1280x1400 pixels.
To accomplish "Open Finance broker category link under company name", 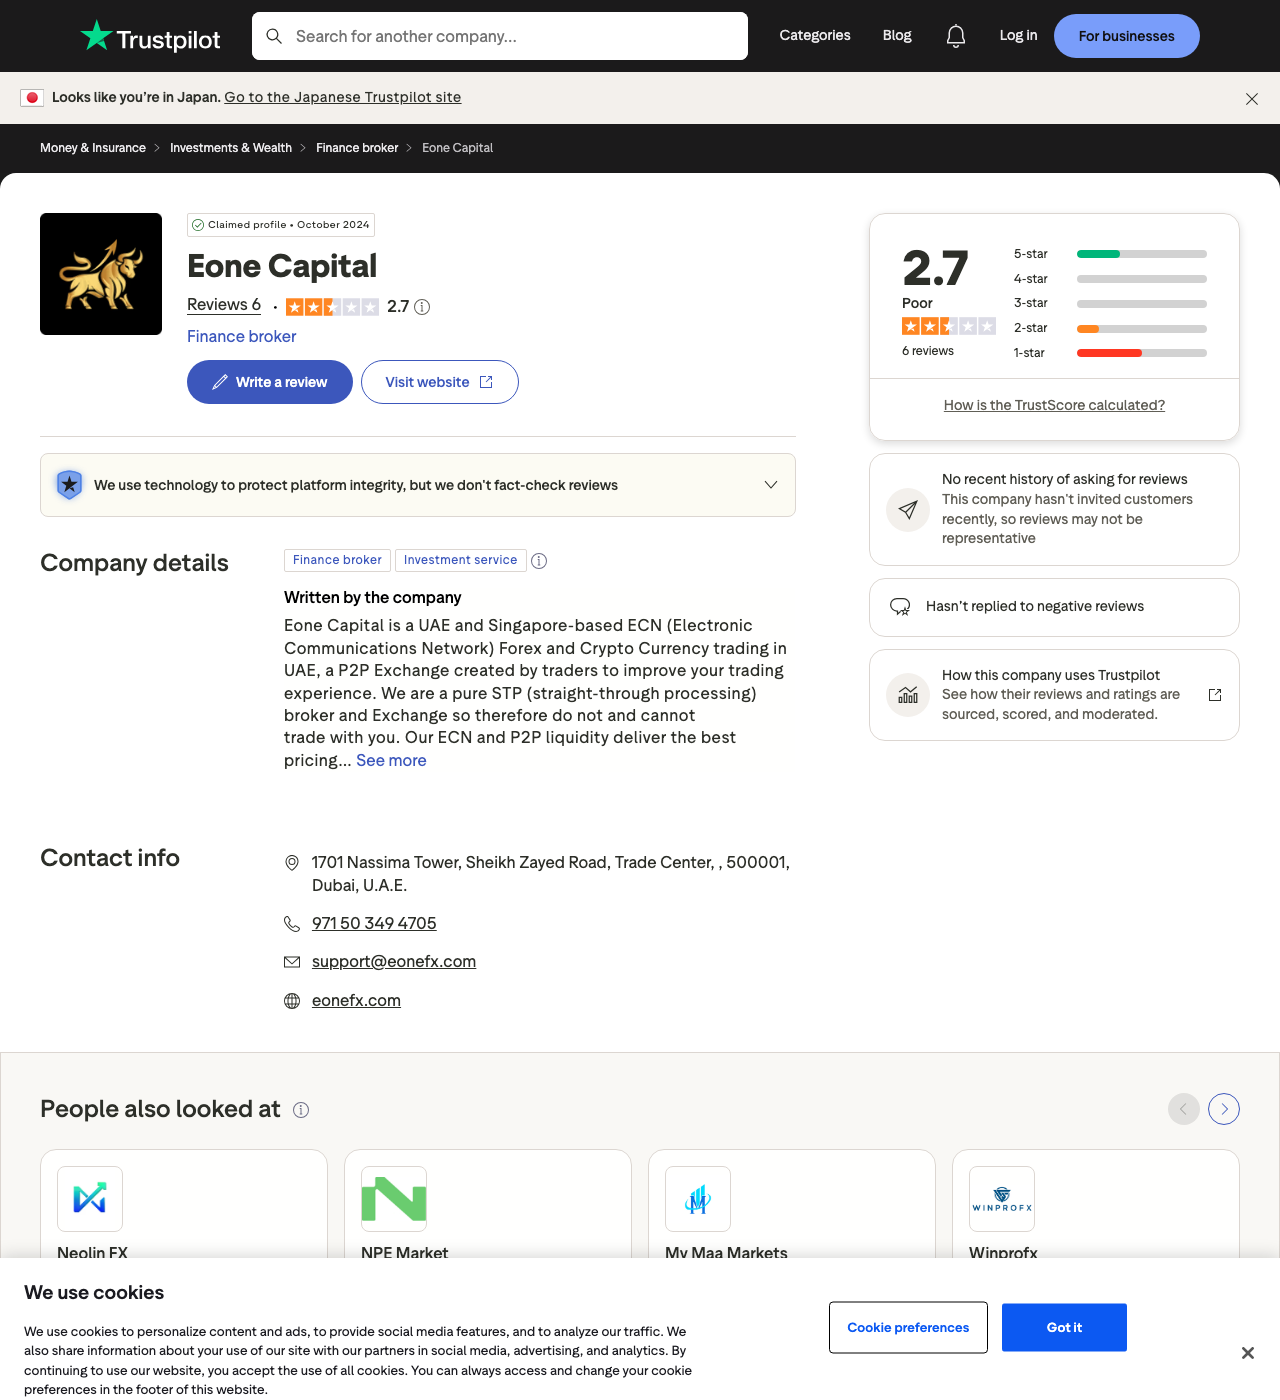I will (x=242, y=337).
